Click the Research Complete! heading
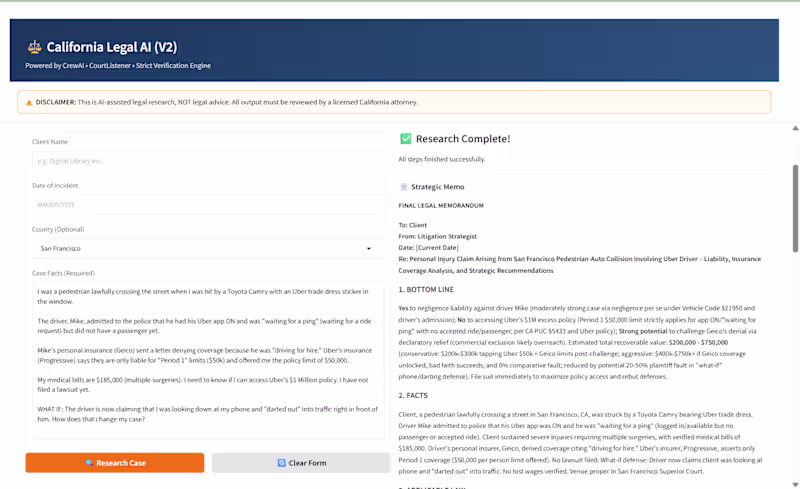The height and width of the screenshot is (489, 800). click(x=463, y=139)
